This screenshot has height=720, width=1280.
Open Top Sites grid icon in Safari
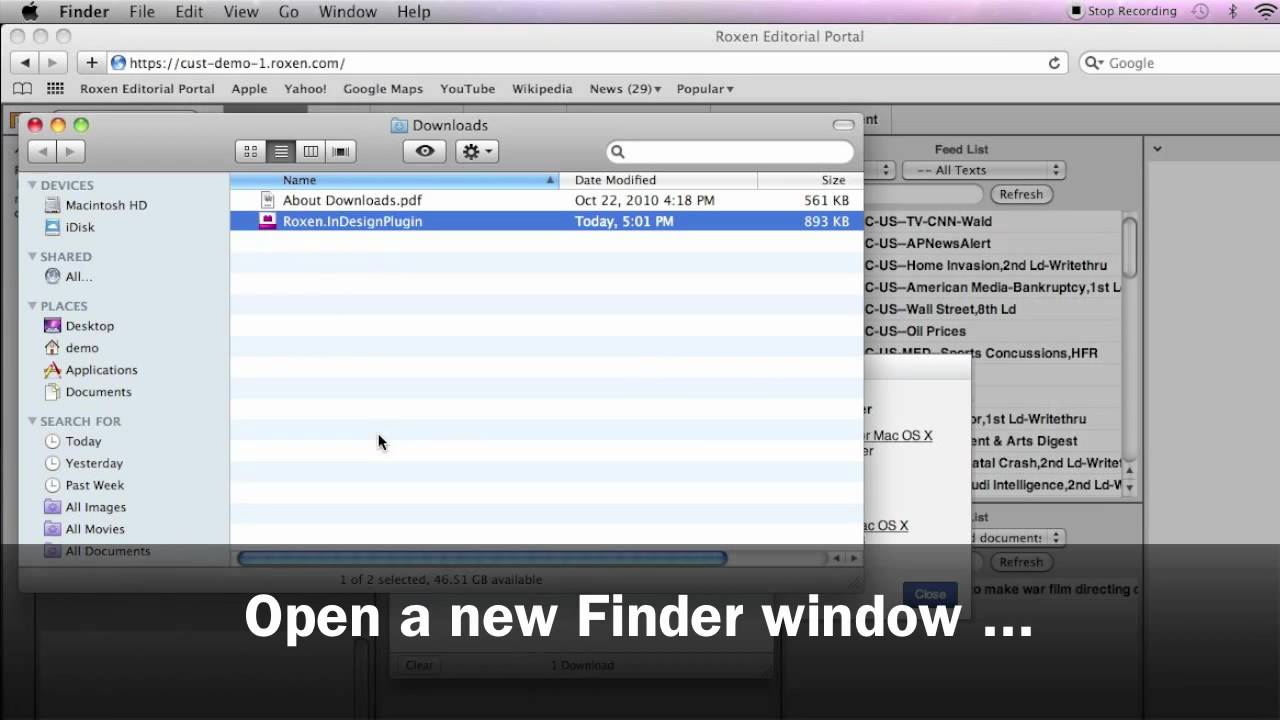tap(55, 89)
